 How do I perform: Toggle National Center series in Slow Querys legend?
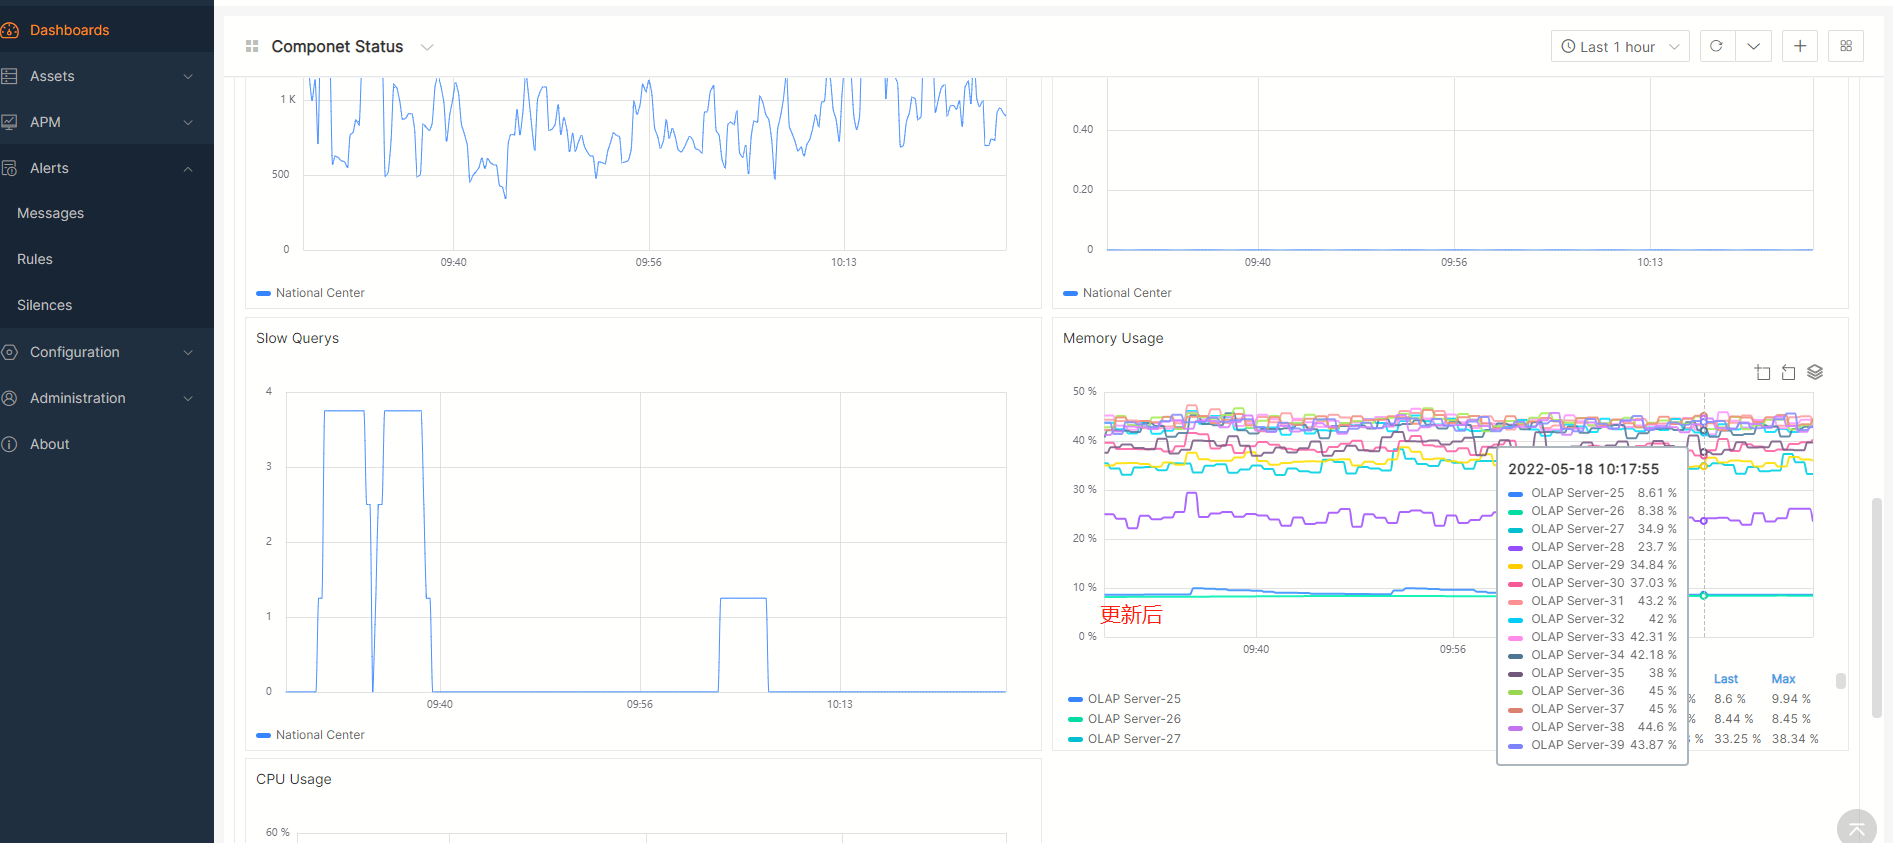coord(310,735)
